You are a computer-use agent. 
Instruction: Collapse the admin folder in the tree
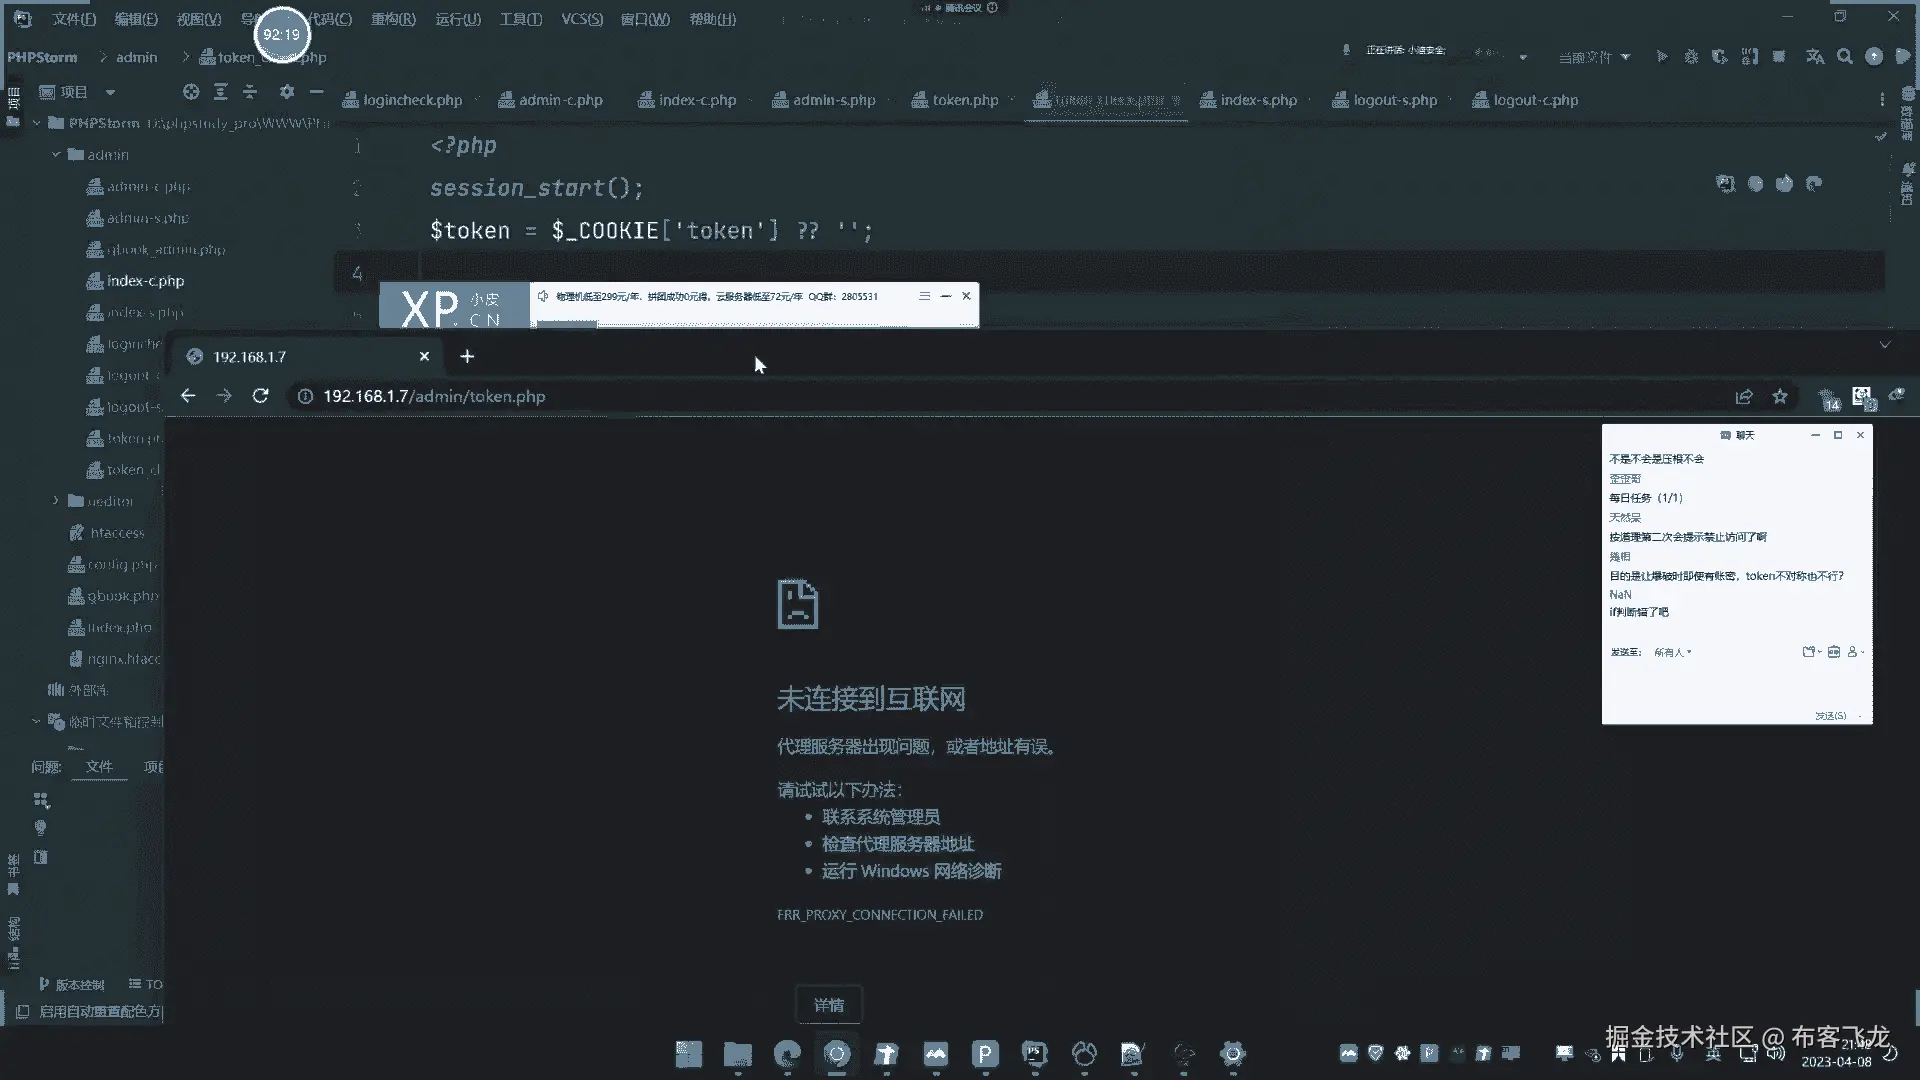pyautogui.click(x=56, y=155)
